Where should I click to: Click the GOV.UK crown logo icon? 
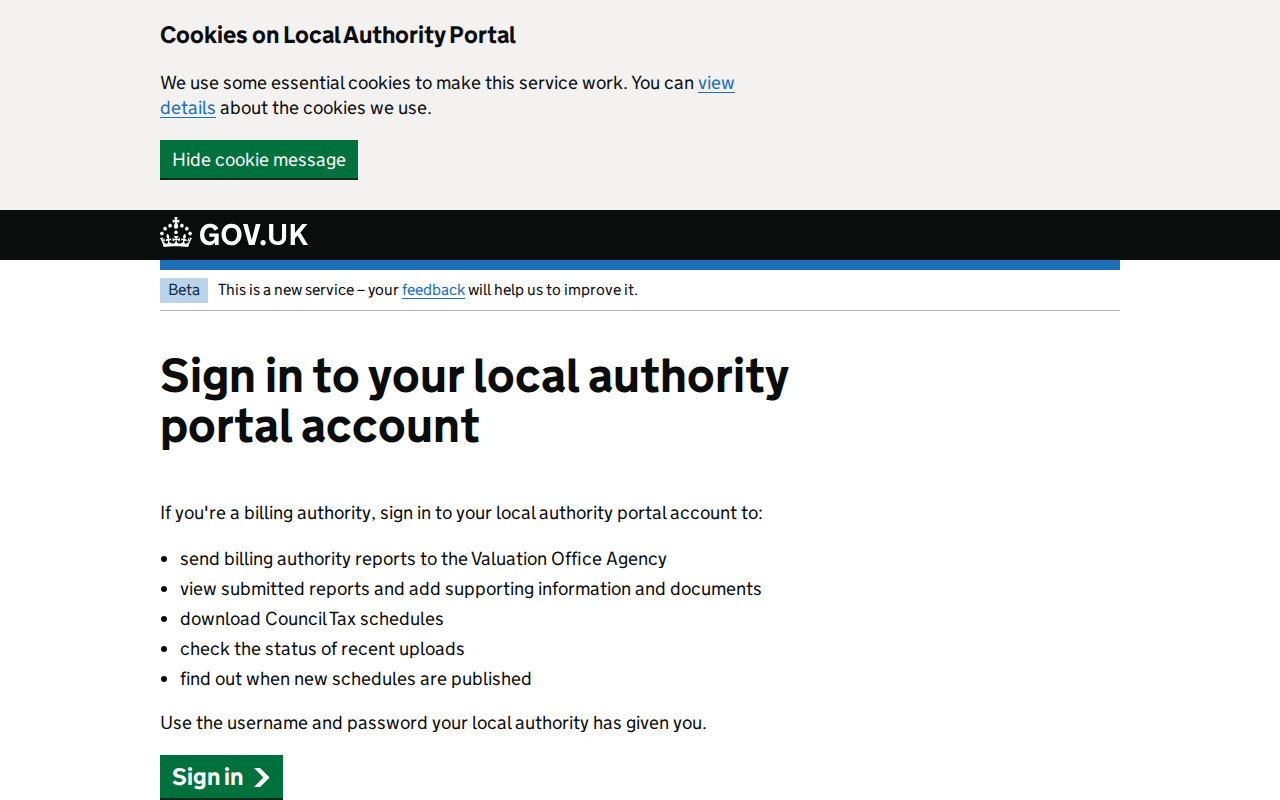(x=175, y=233)
